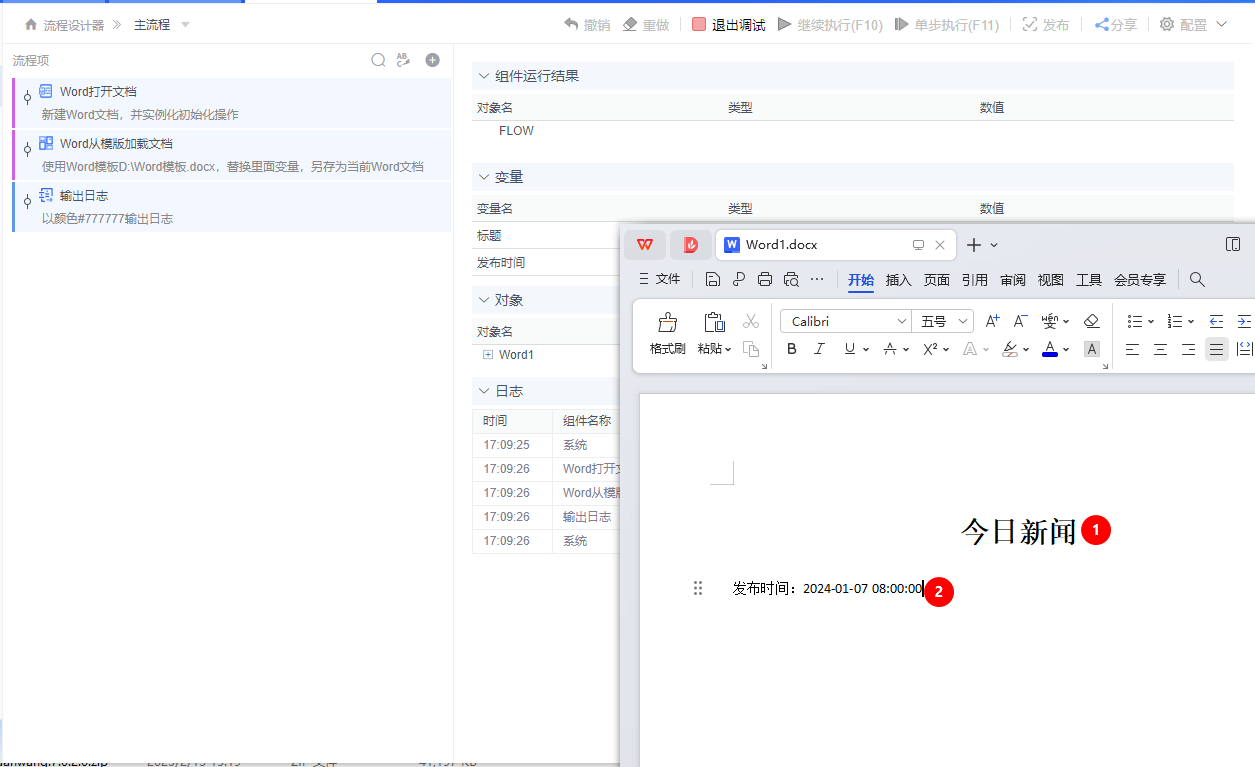Image resolution: width=1255 pixels, height=767 pixels.
Task: Toggle bold formatting with the B icon
Action: tap(791, 348)
